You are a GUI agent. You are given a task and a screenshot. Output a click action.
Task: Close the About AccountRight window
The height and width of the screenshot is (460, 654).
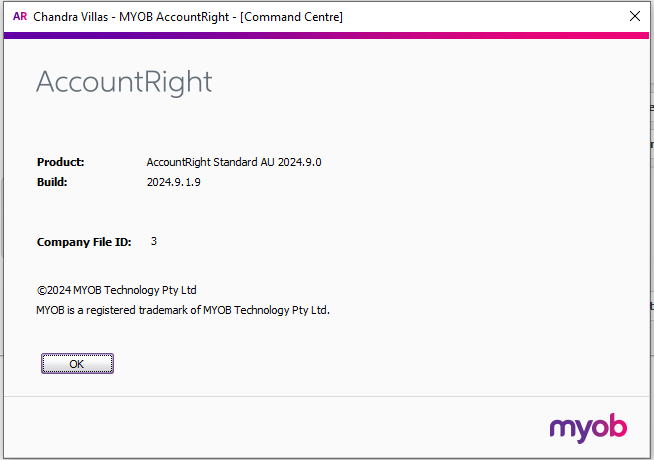click(x=633, y=16)
